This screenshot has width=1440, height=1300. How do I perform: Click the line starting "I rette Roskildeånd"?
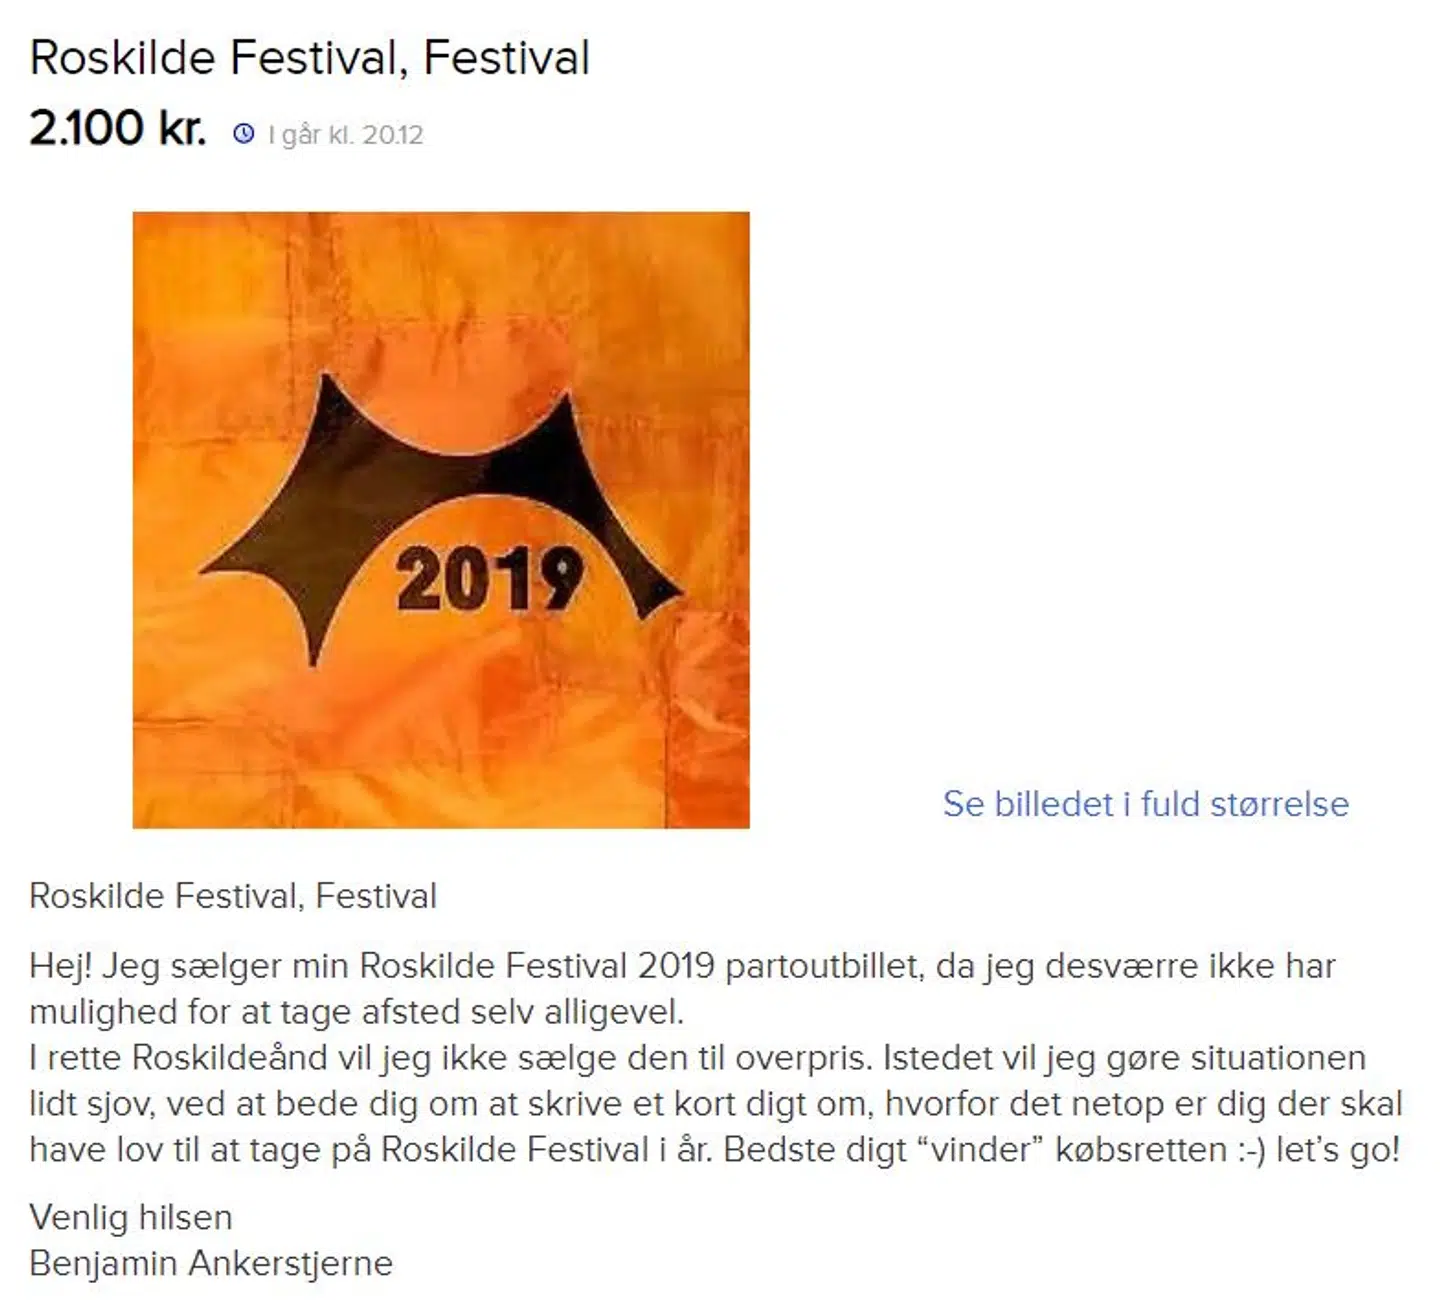(697, 1058)
